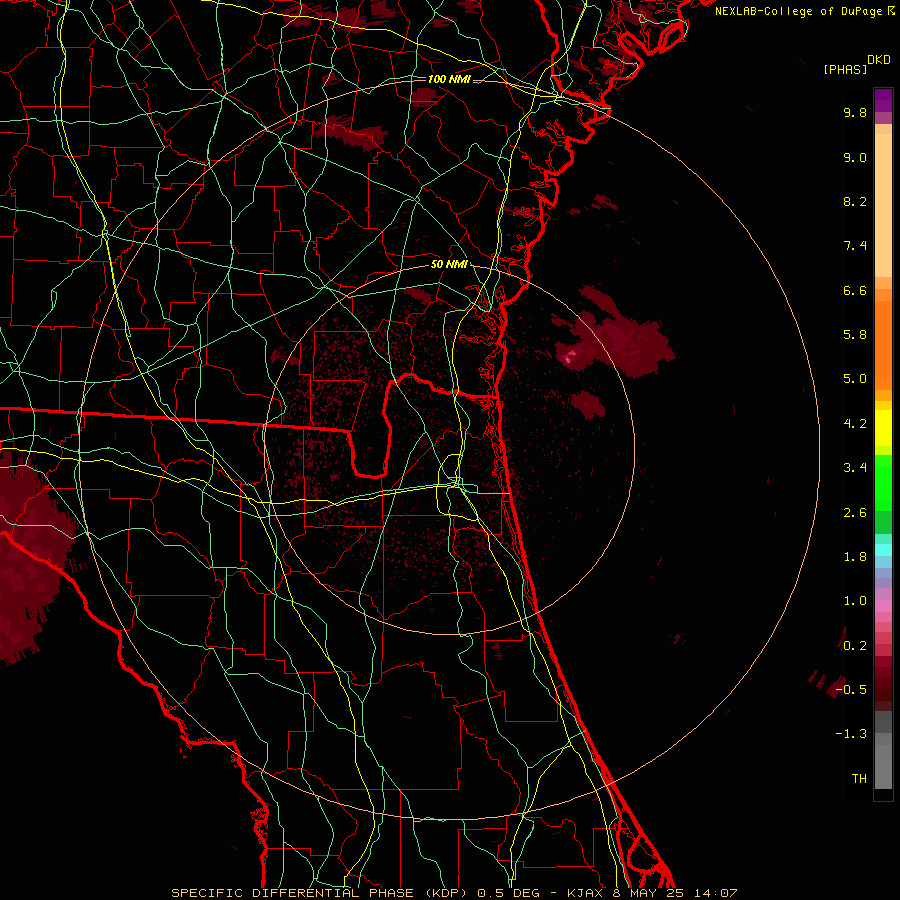The width and height of the screenshot is (900, 900).
Task: Click the 9.8 color scale value
Action: tap(855, 112)
